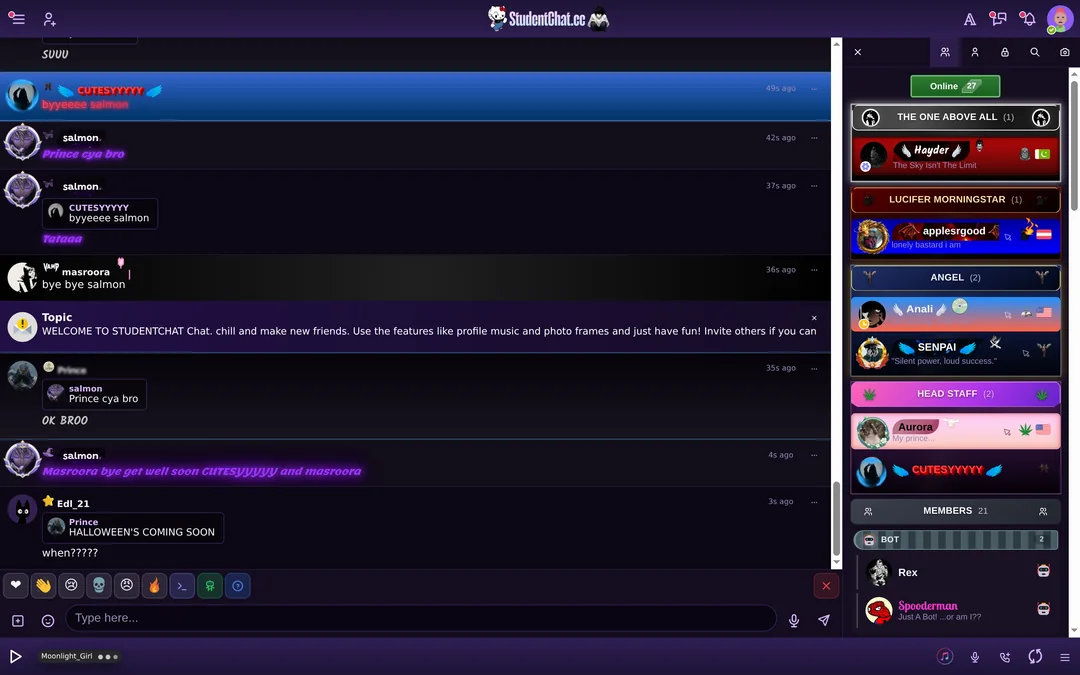Switch to the lock icon tab in sidebar
This screenshot has width=1080, height=675.
(x=1005, y=52)
